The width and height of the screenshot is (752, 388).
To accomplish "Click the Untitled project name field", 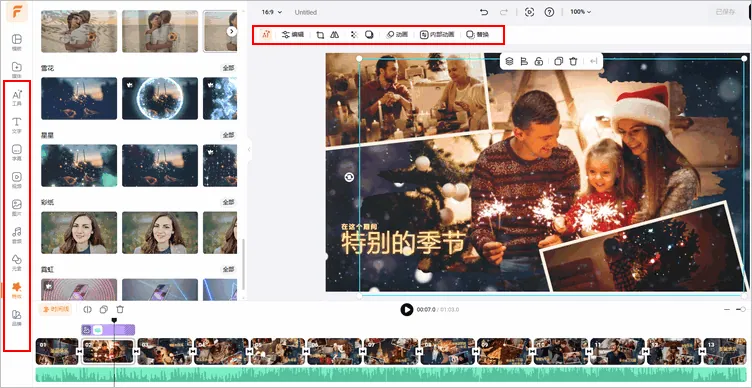I will coord(306,12).
